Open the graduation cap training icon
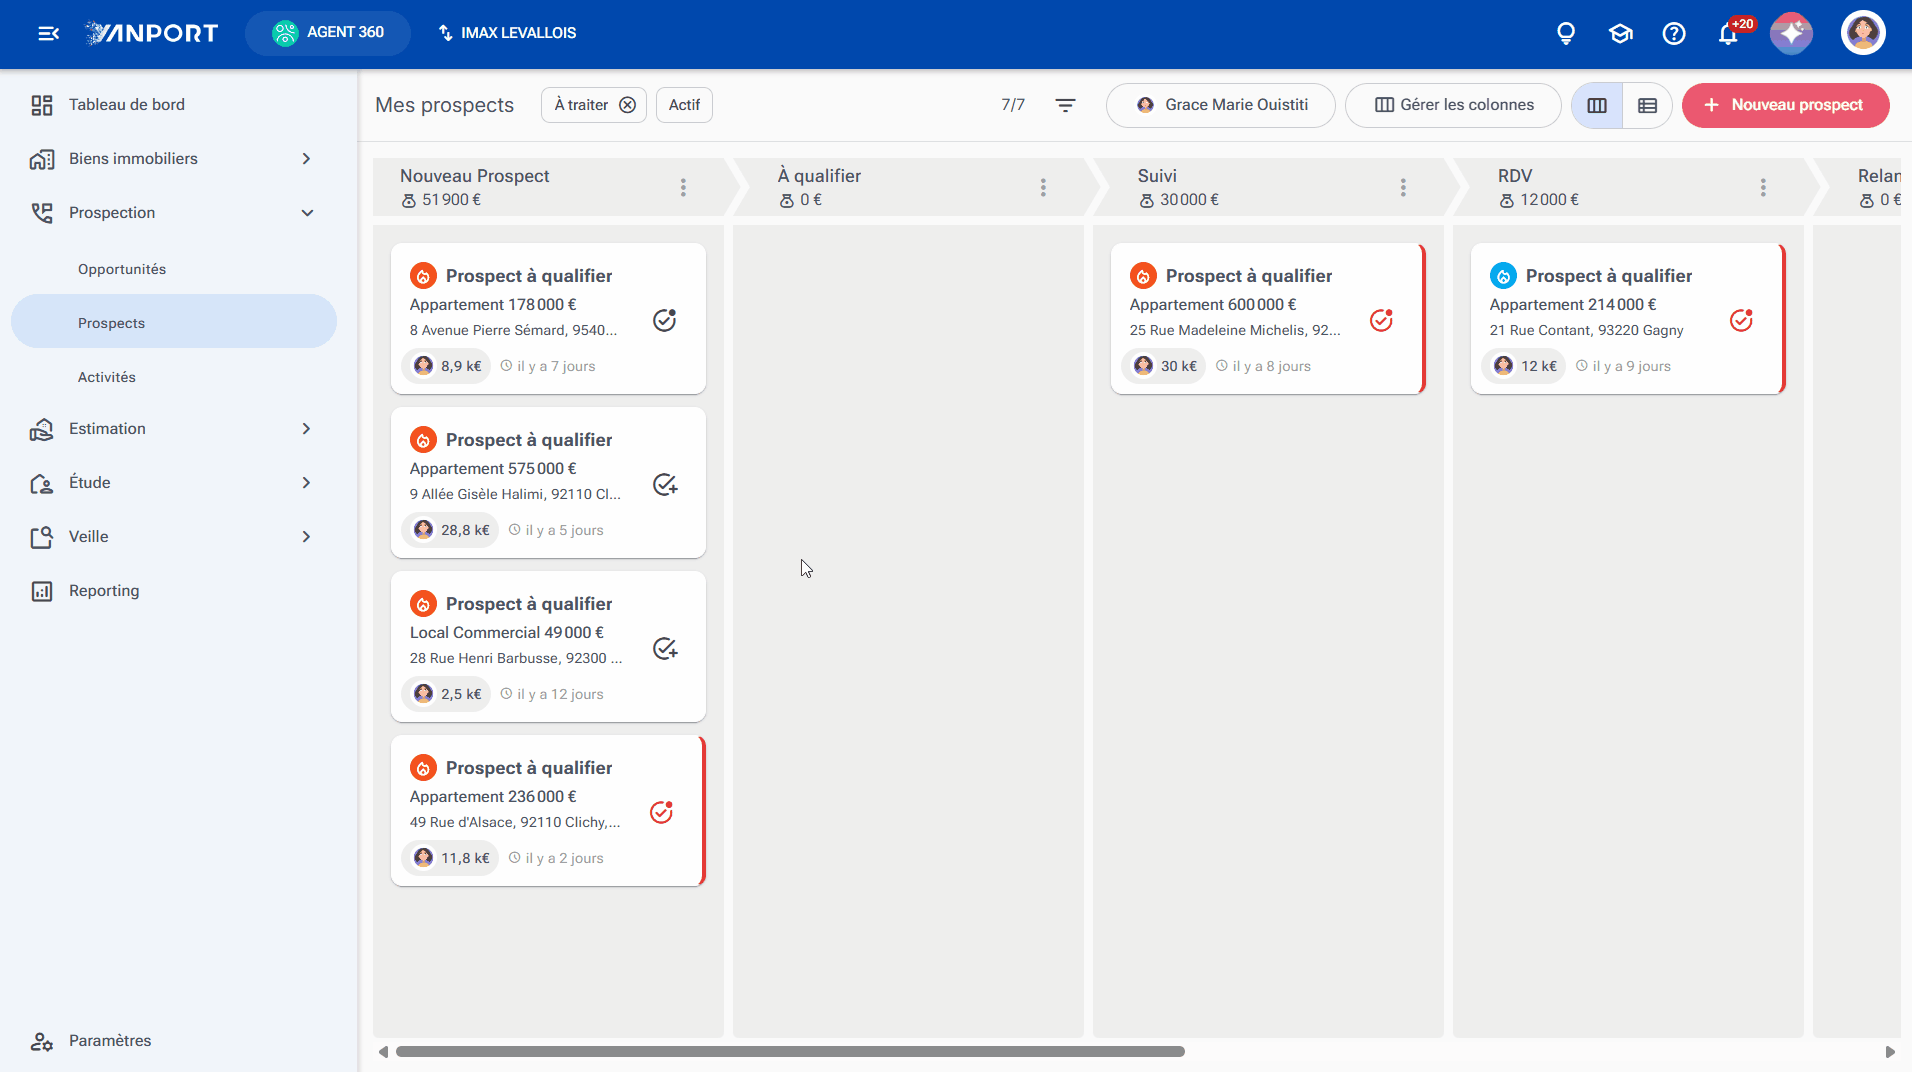The image size is (1912, 1072). click(1620, 34)
